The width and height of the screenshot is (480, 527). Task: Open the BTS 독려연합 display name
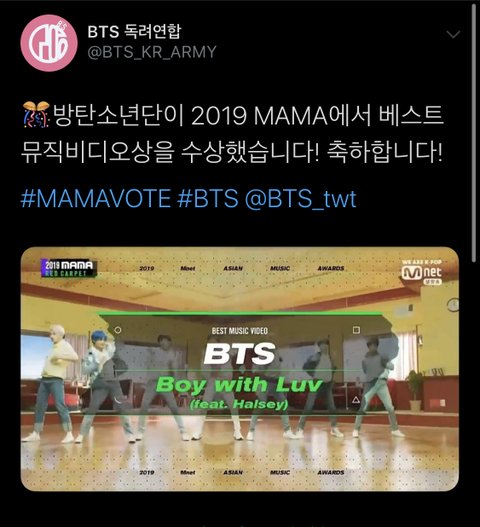pos(134,31)
